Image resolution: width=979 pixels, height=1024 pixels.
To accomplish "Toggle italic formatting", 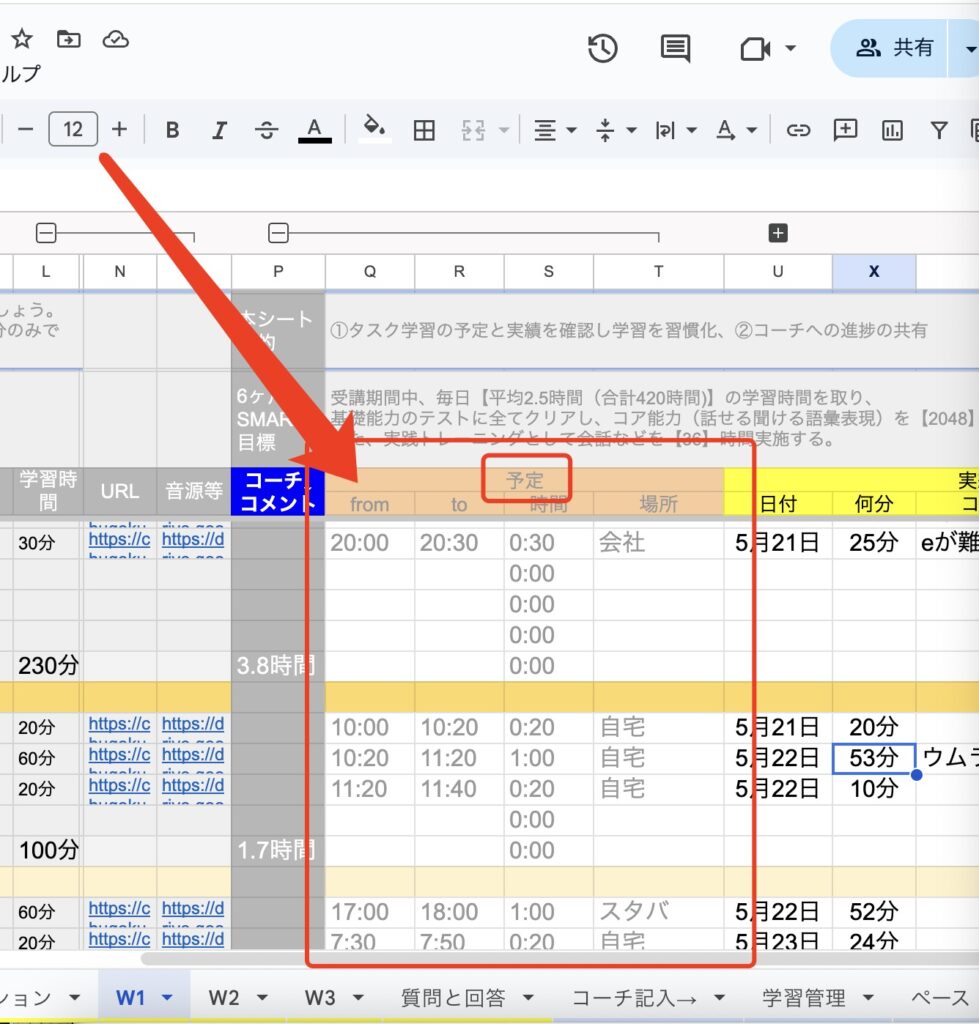I will pyautogui.click(x=219, y=130).
